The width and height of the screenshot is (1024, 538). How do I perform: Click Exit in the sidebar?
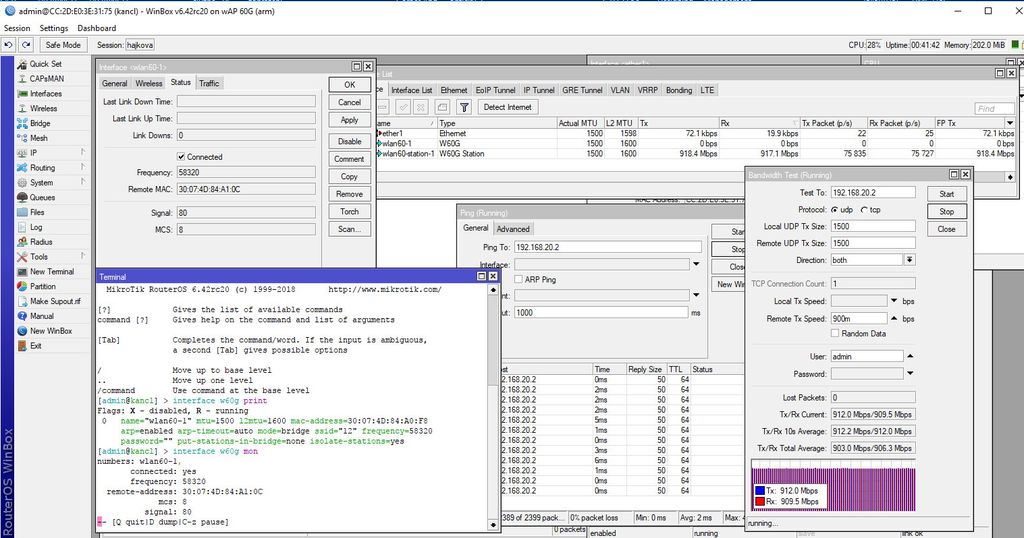pyautogui.click(x=35, y=345)
